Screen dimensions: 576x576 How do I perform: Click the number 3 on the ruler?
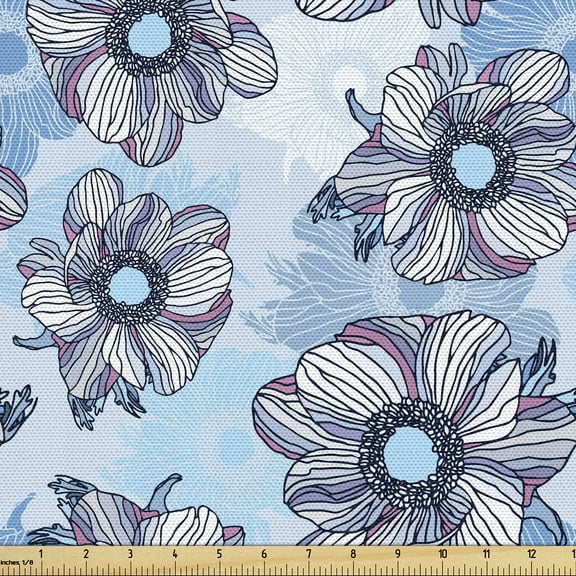click(x=130, y=554)
